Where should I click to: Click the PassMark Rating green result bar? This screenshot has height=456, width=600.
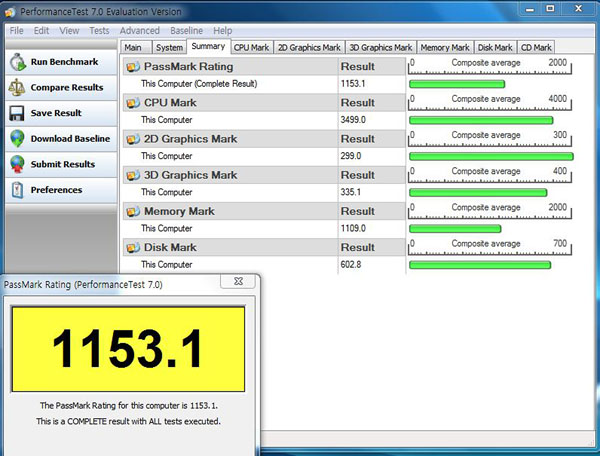457,84
